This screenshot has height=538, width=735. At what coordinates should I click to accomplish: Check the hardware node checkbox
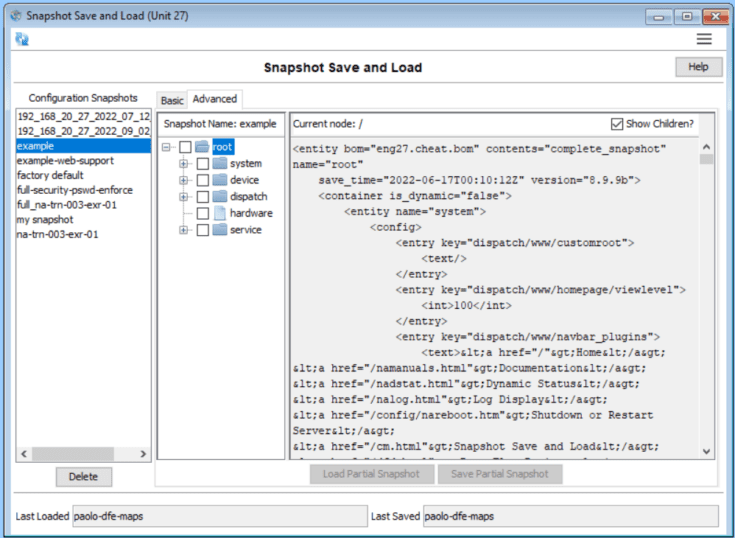202,213
